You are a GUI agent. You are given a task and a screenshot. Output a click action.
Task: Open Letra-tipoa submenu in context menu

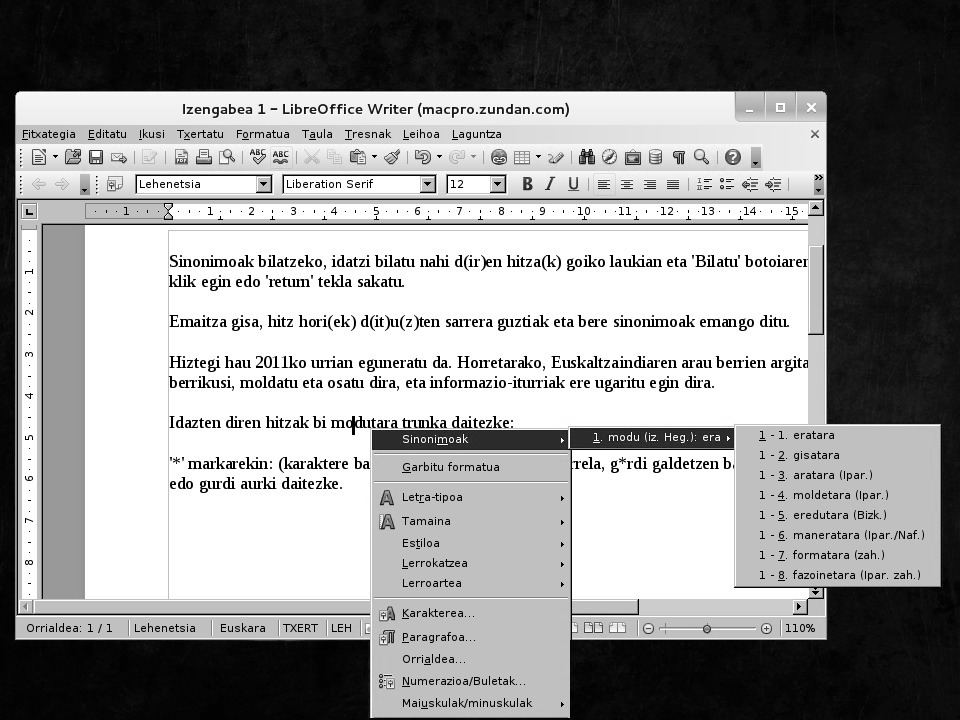click(x=470, y=497)
